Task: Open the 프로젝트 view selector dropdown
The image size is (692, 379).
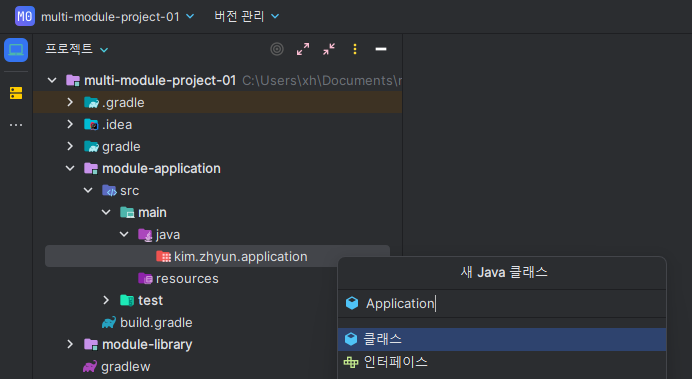Action: tap(76, 49)
